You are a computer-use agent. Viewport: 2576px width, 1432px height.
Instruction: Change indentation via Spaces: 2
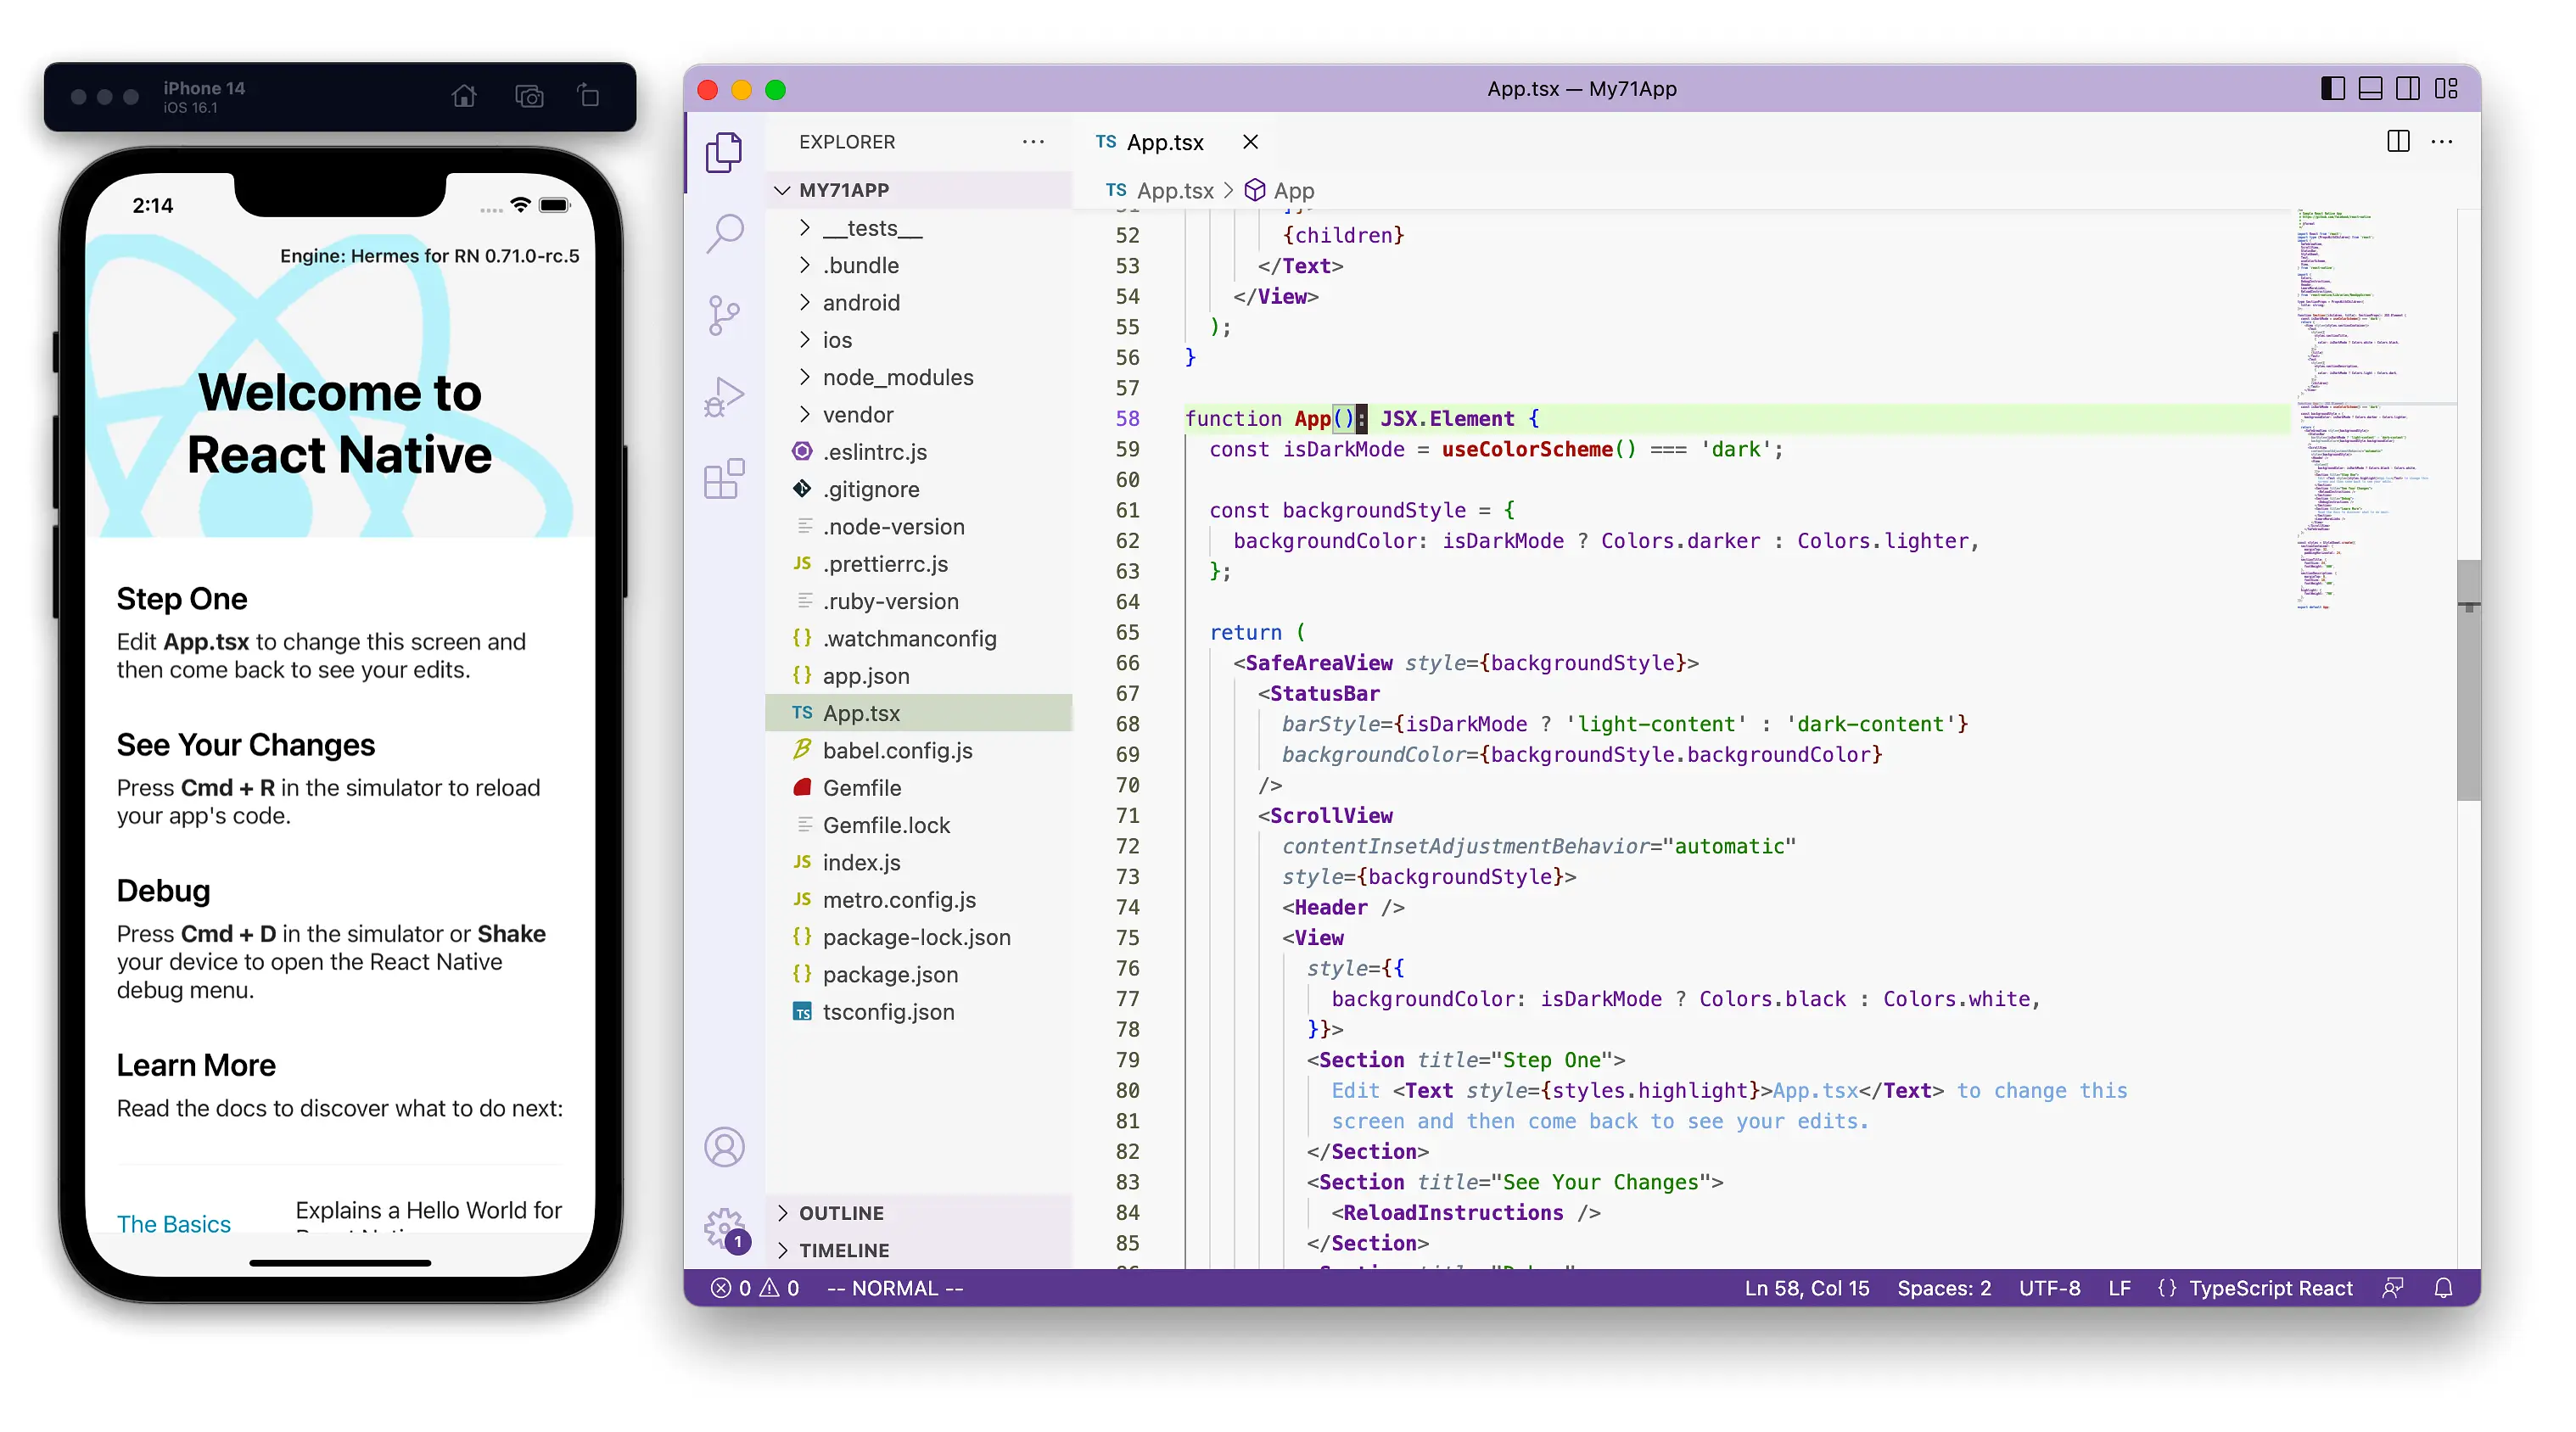click(1944, 1288)
